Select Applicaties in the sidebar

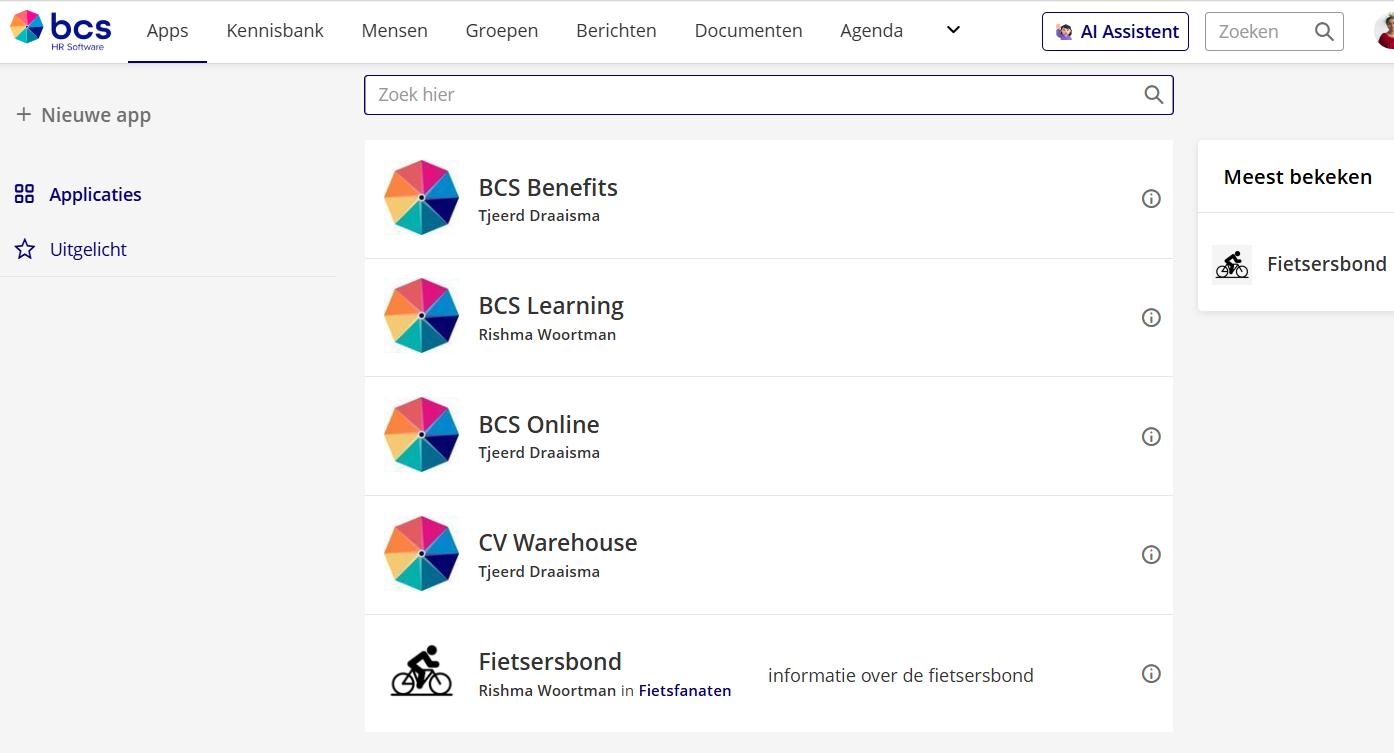coord(95,194)
